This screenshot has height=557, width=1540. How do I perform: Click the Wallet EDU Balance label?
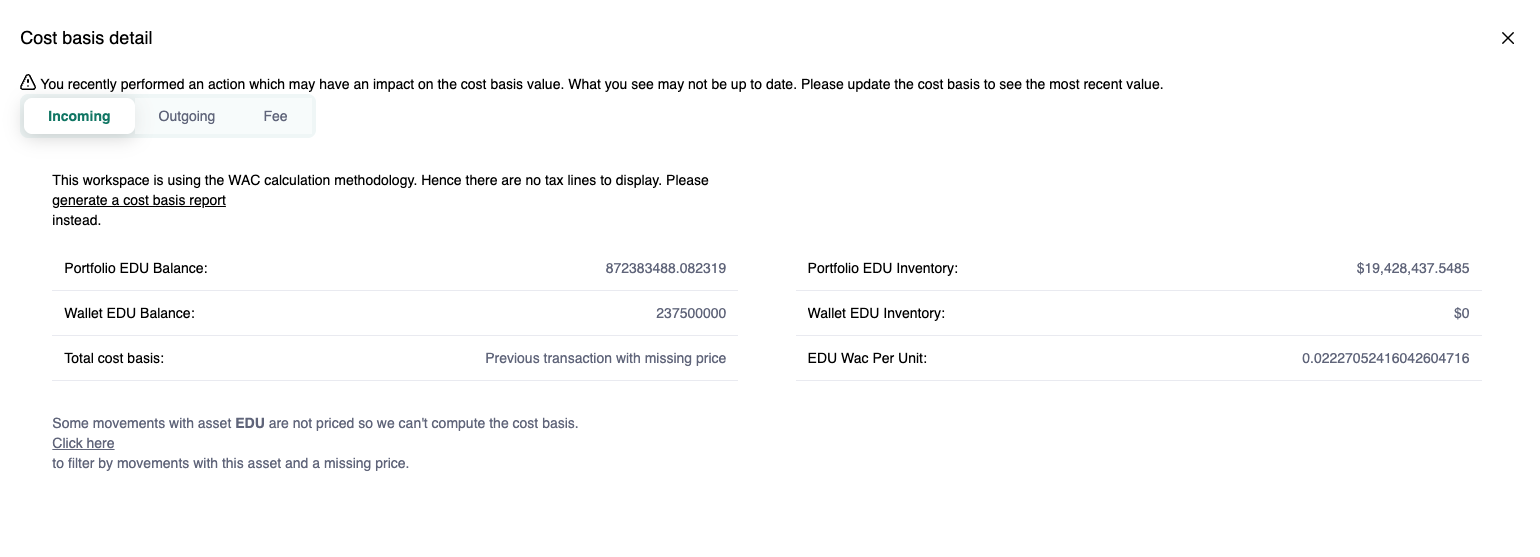(129, 313)
